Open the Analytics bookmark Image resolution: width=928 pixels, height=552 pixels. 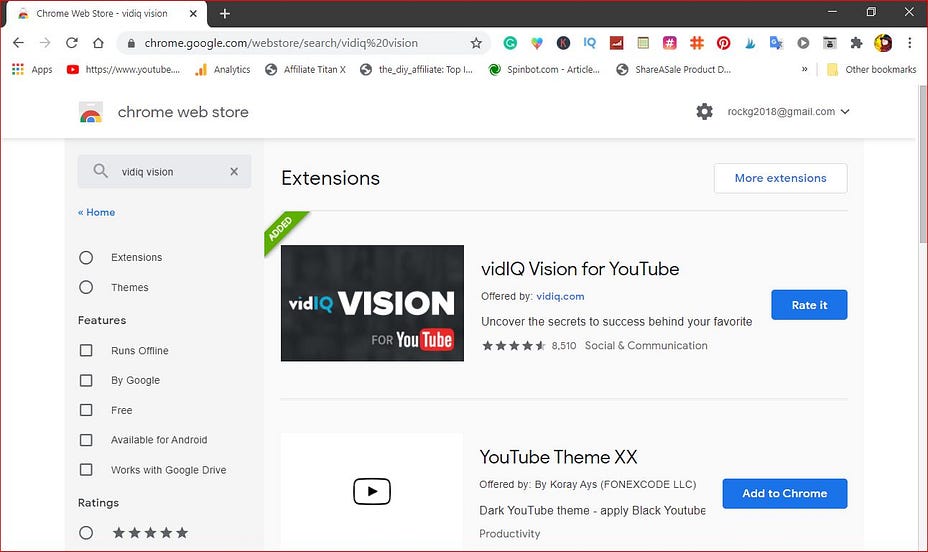pyautogui.click(x=223, y=69)
